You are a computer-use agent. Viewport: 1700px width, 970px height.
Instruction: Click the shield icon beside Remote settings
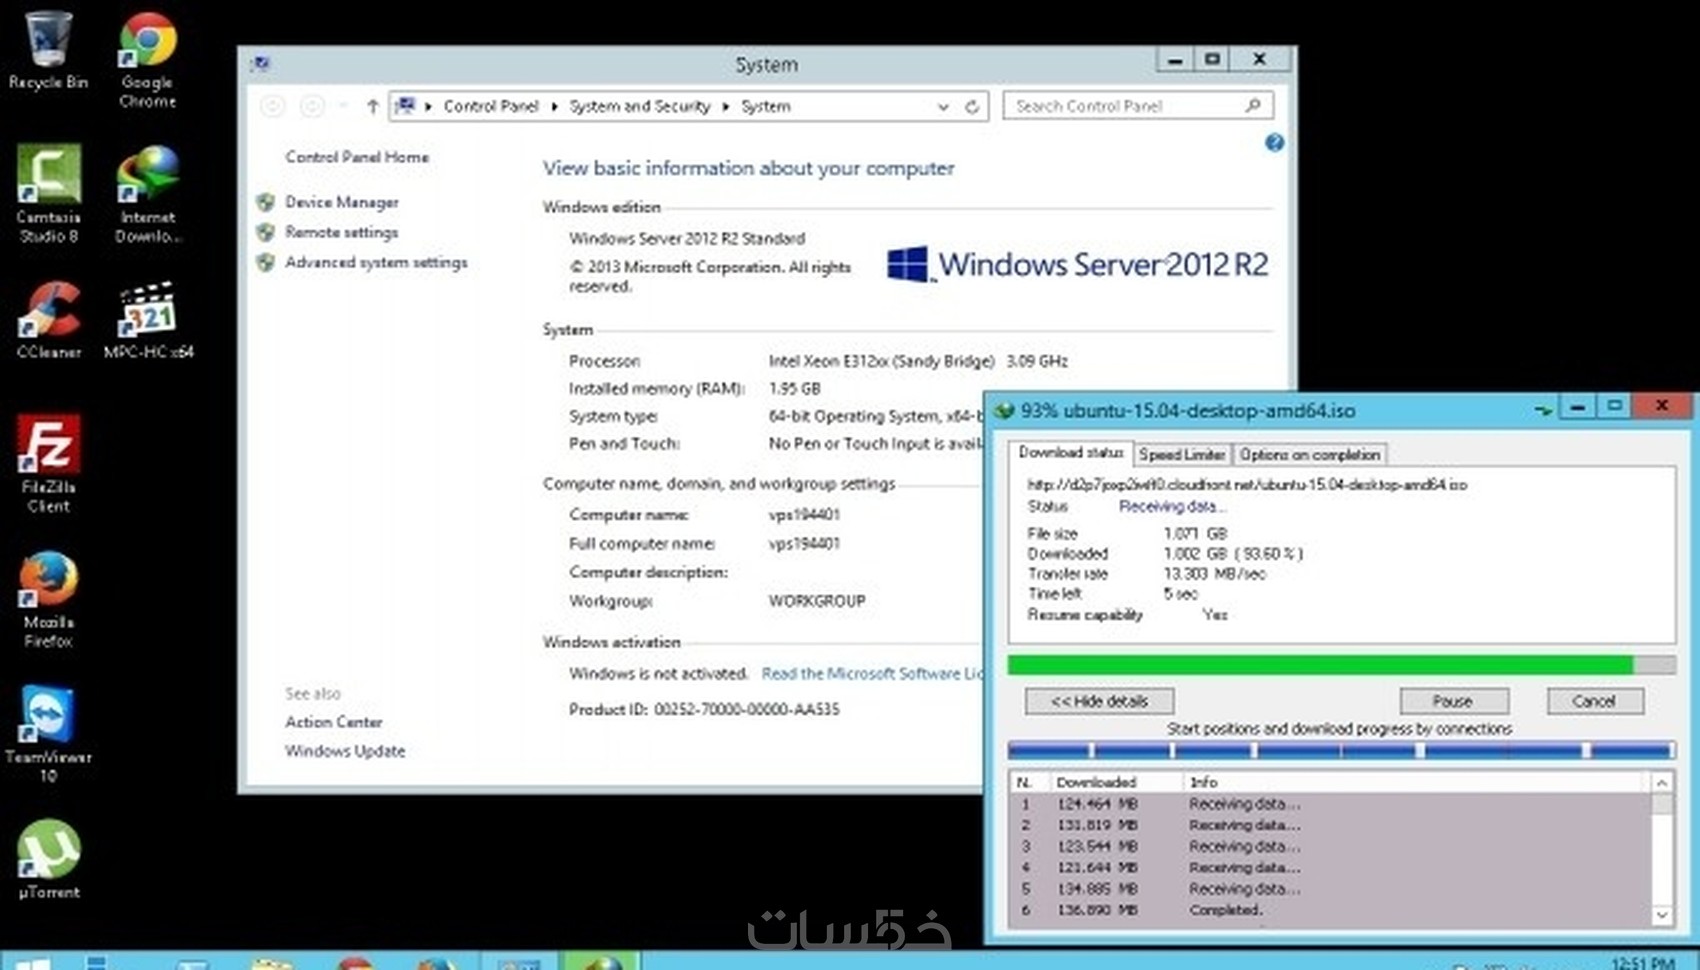pyautogui.click(x=265, y=232)
